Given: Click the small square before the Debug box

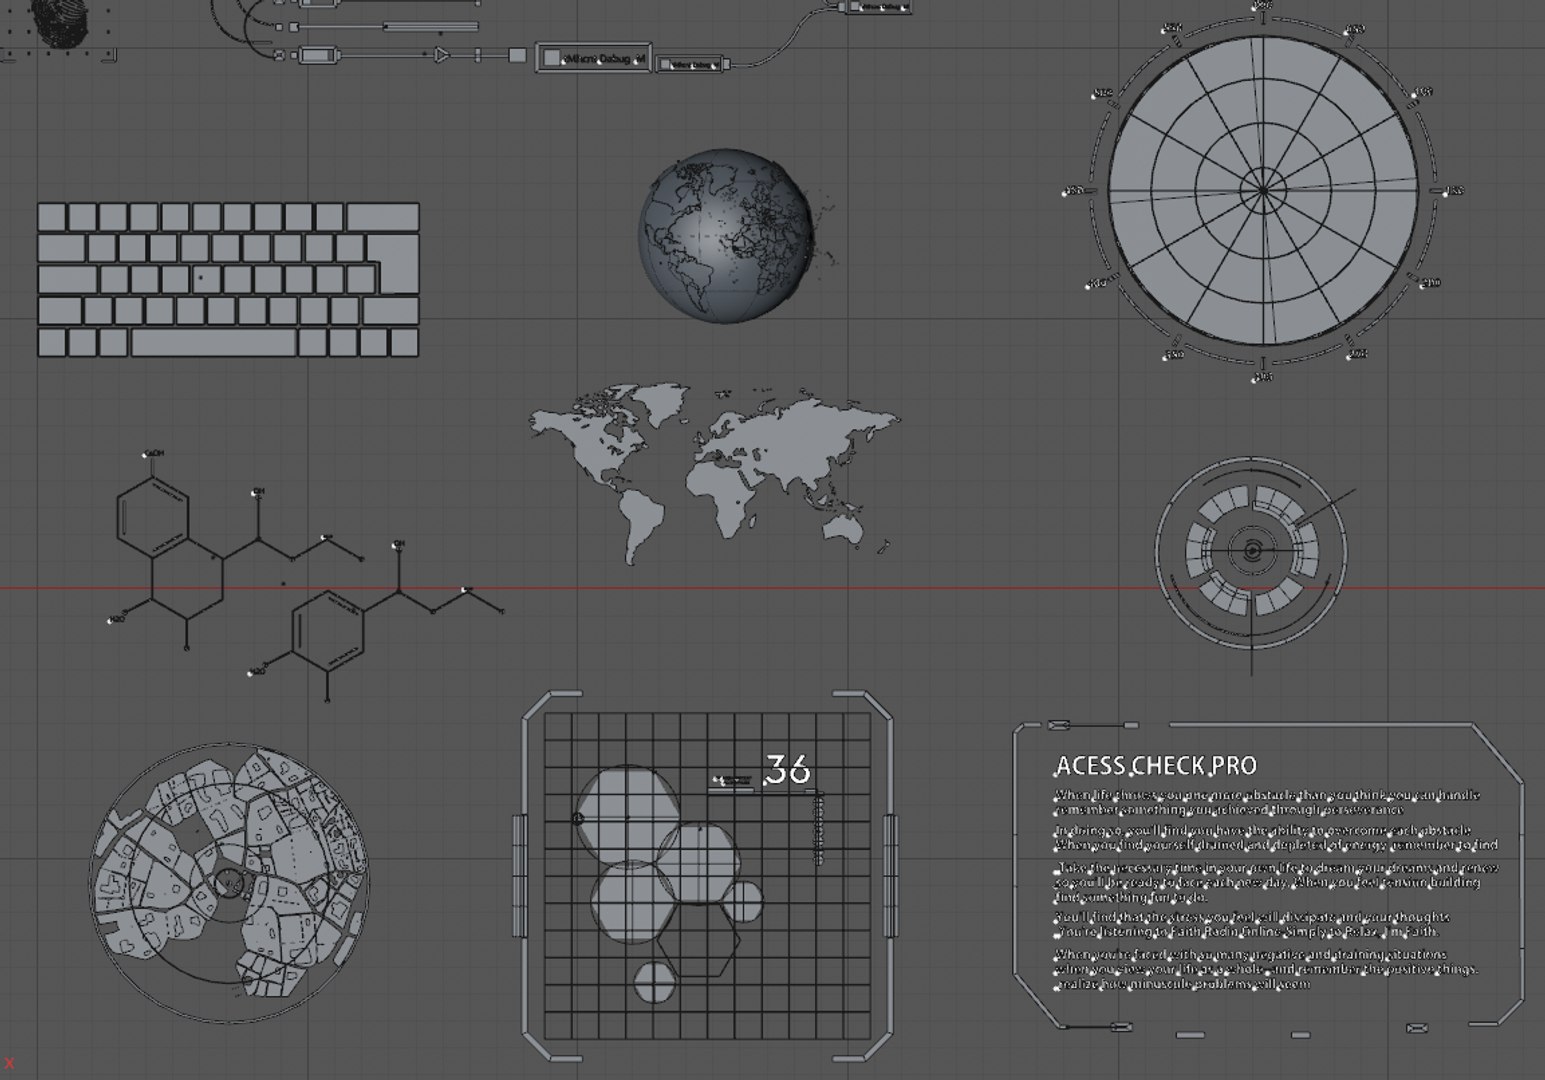Looking at the screenshot, I should click(x=517, y=56).
